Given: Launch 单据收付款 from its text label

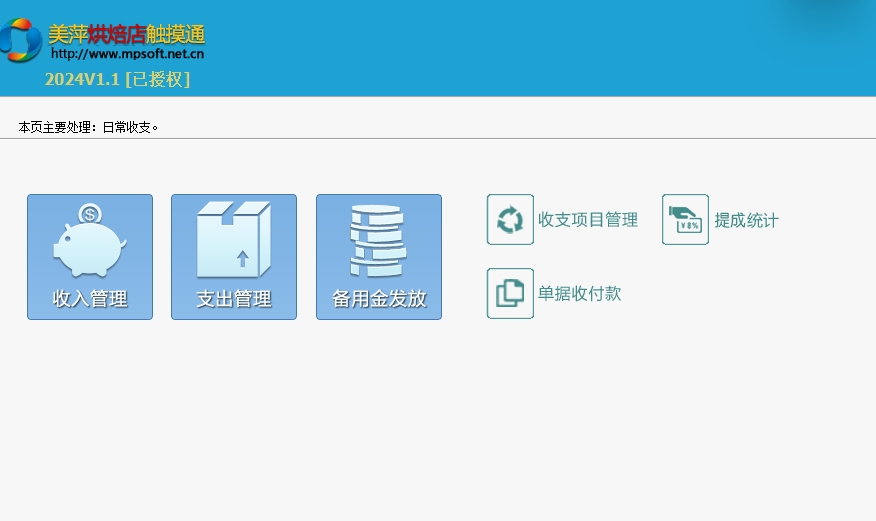Looking at the screenshot, I should (x=579, y=294).
